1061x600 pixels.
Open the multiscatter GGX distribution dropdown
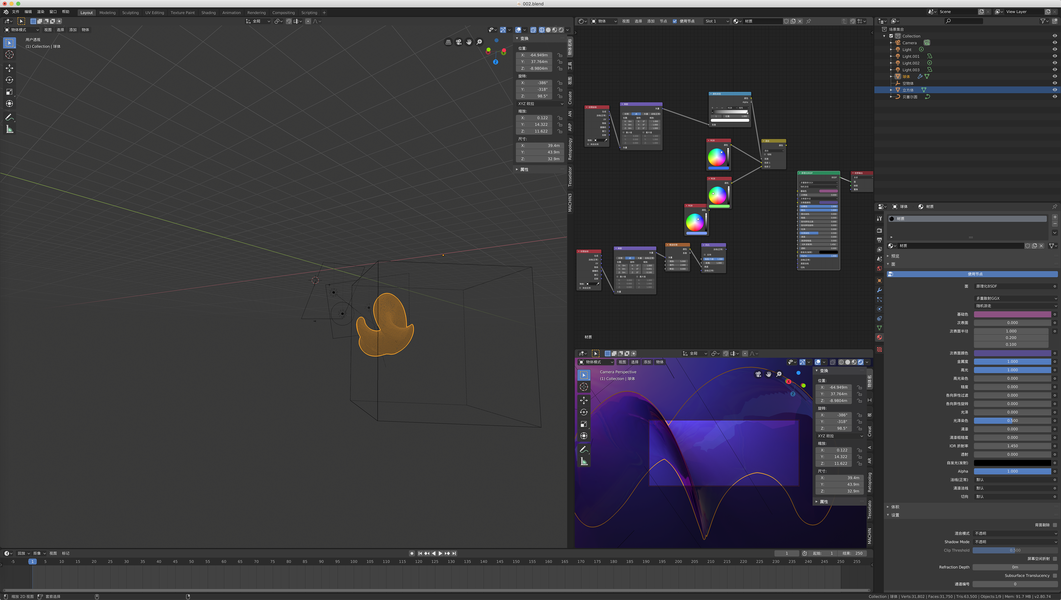1016,298
